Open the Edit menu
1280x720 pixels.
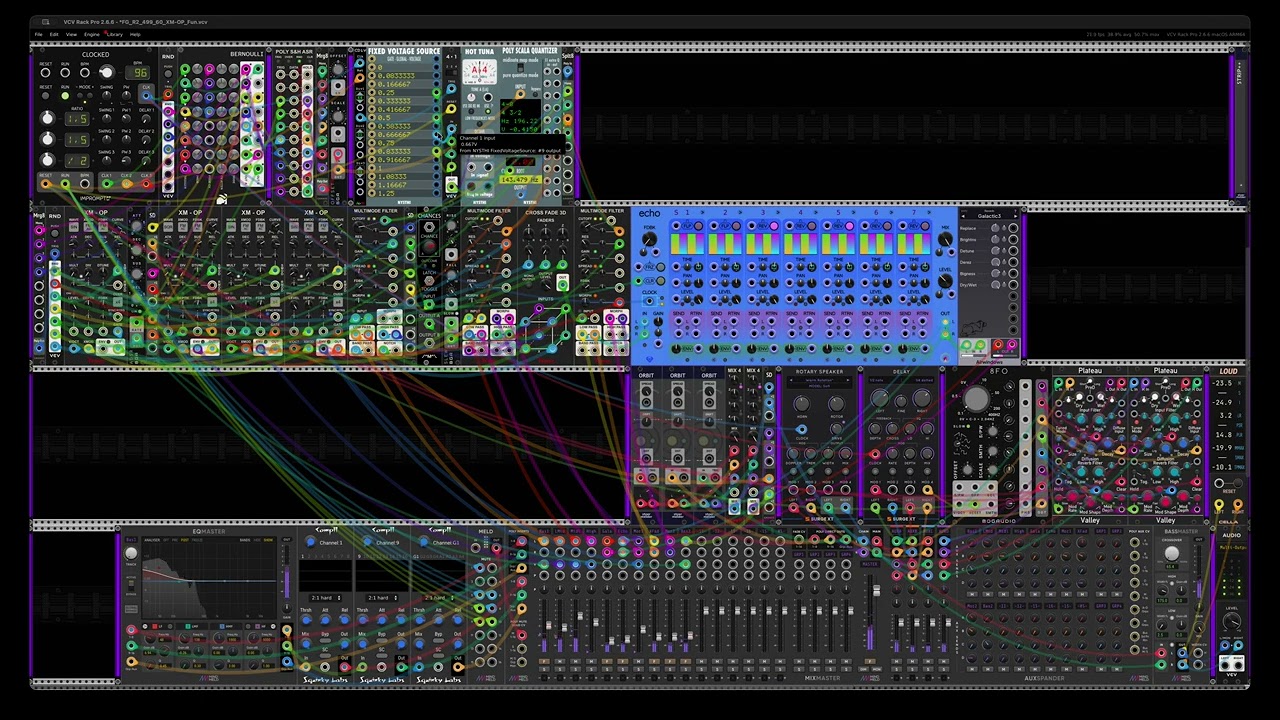coord(54,34)
